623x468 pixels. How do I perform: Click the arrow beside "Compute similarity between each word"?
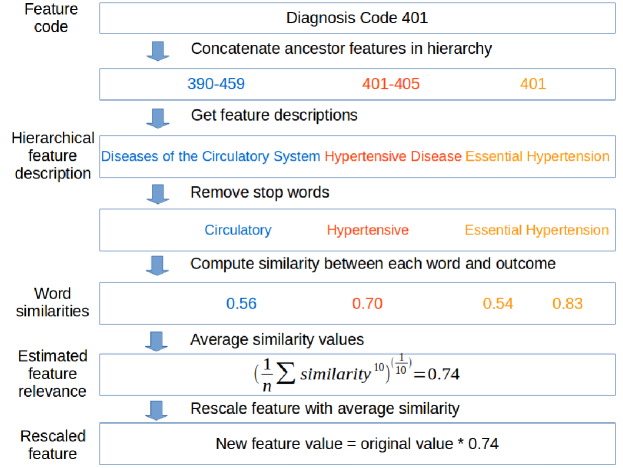158,265
